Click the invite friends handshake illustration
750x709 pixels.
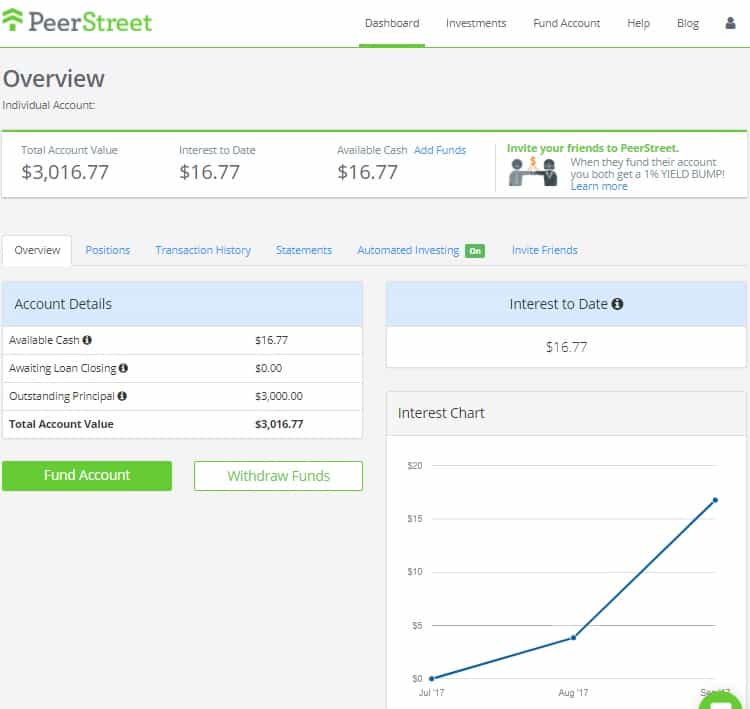pyautogui.click(x=533, y=172)
